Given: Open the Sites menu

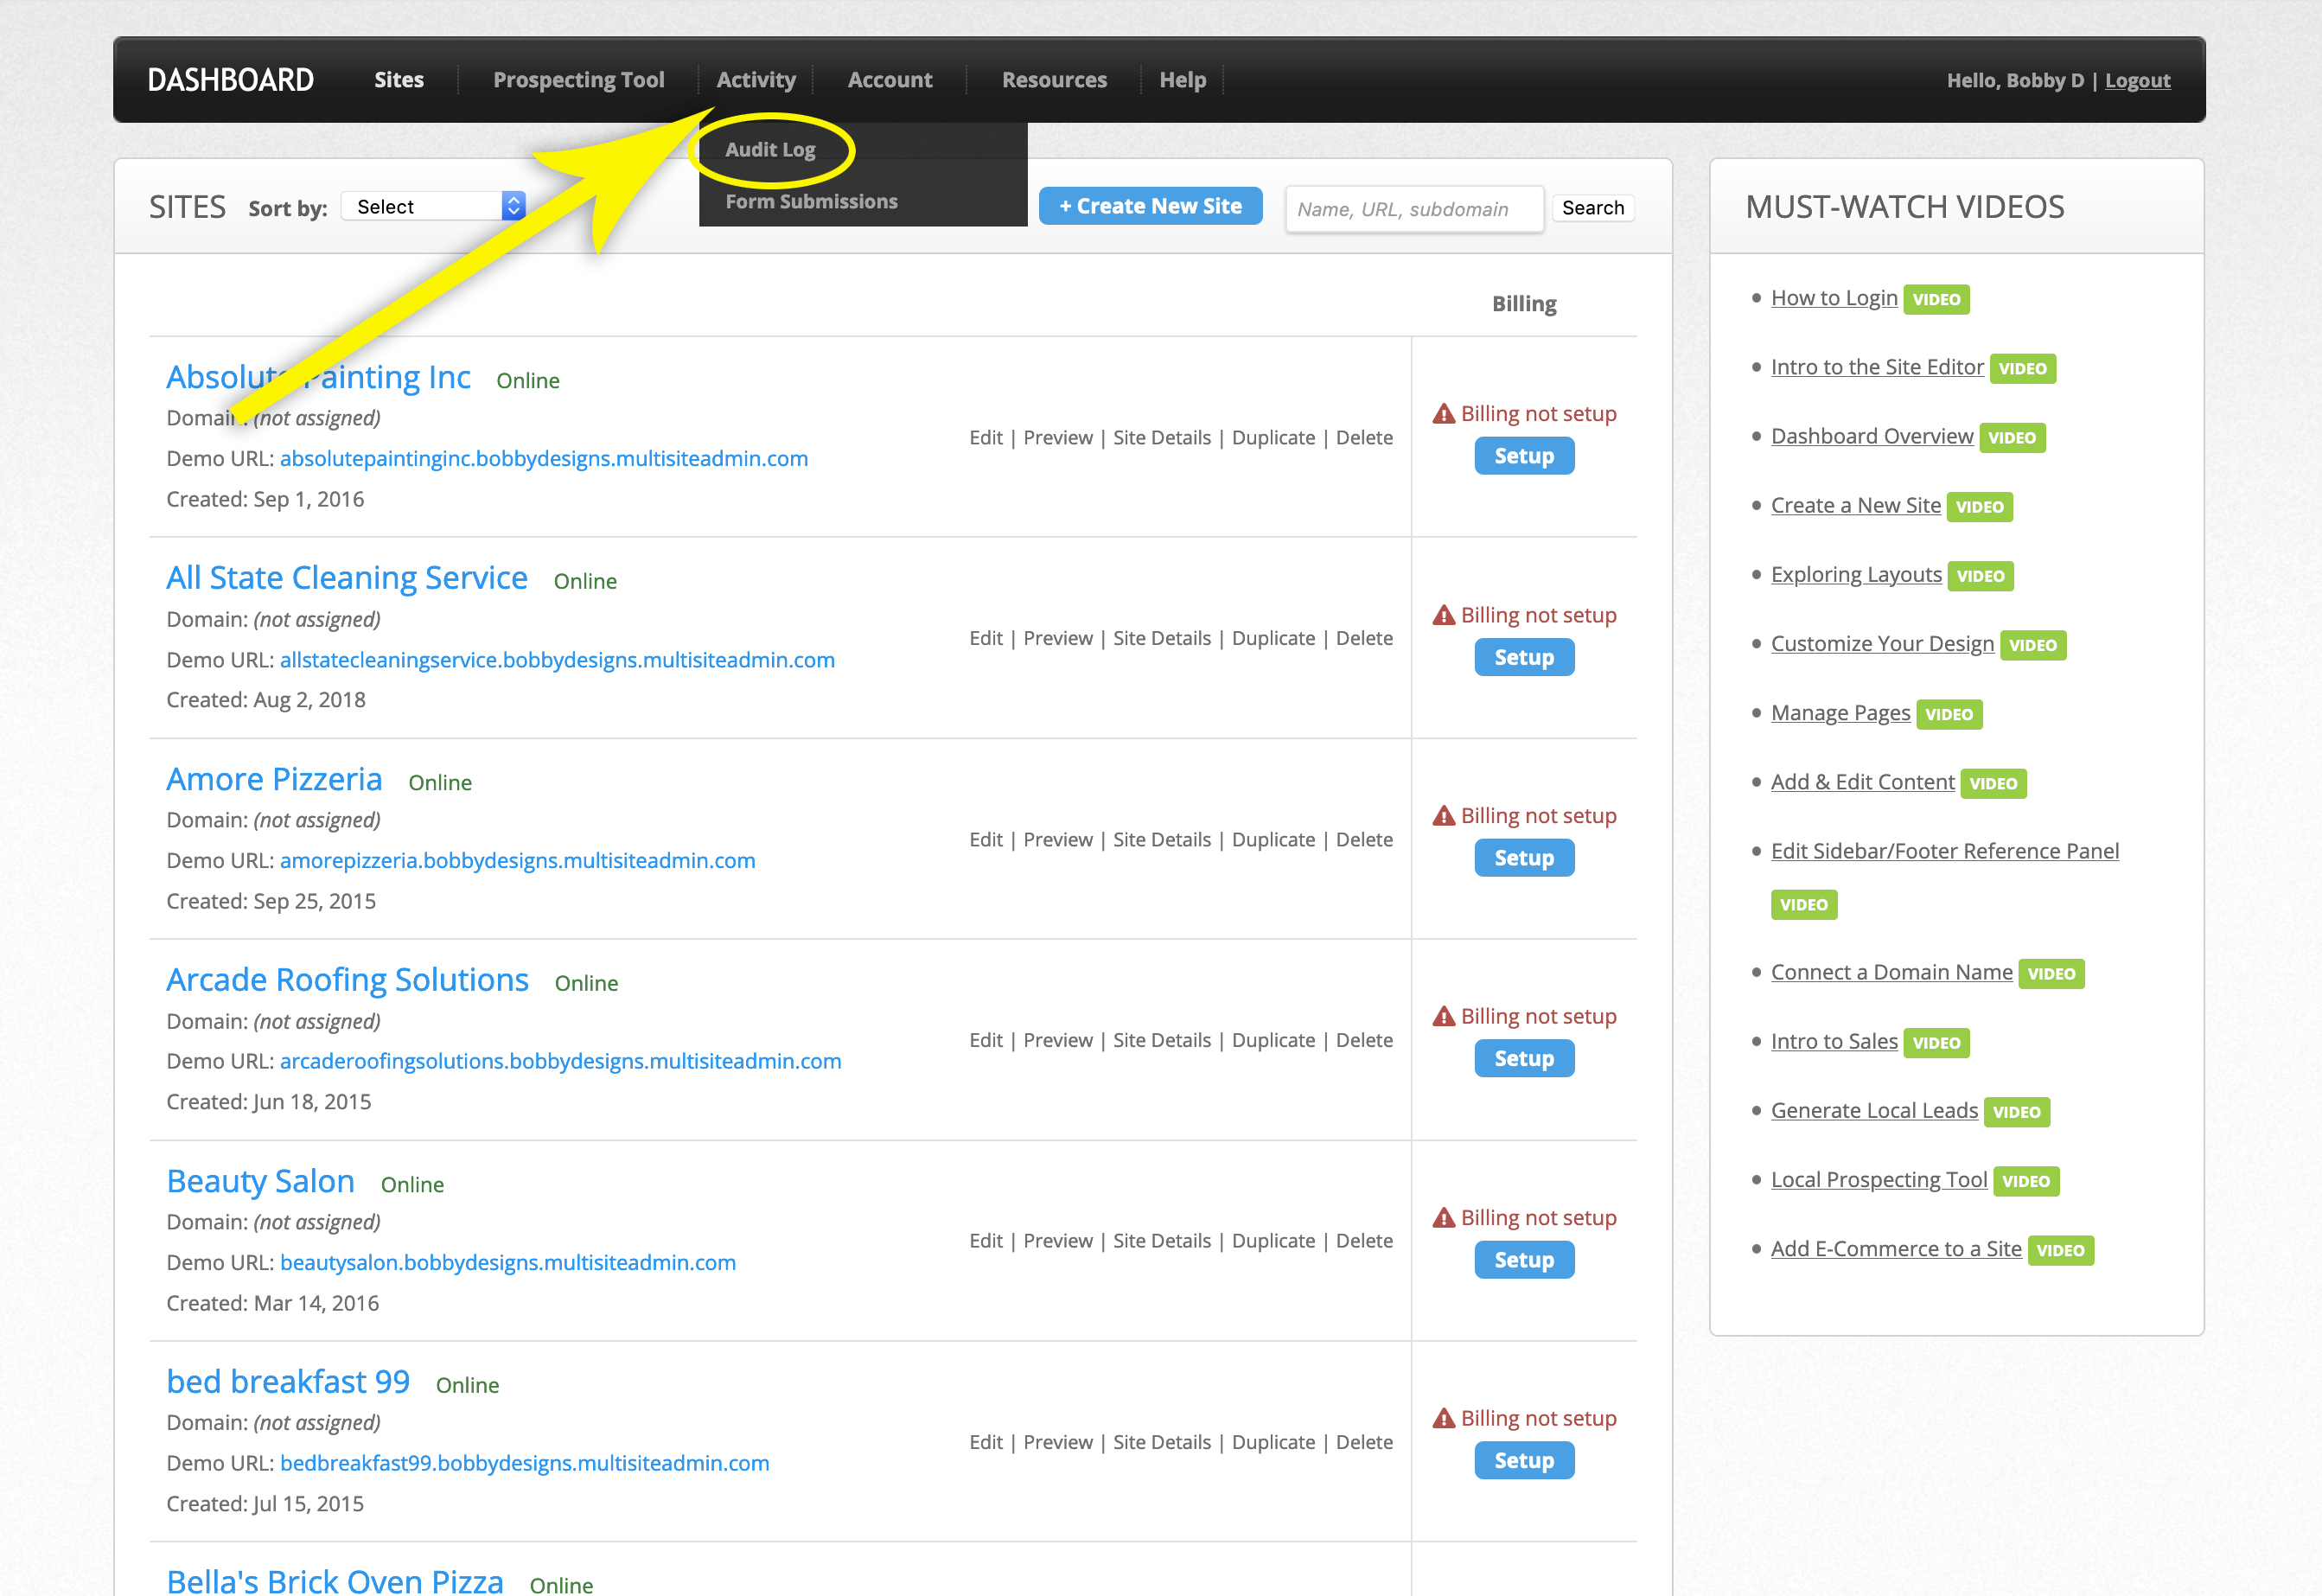Looking at the screenshot, I should coord(399,80).
